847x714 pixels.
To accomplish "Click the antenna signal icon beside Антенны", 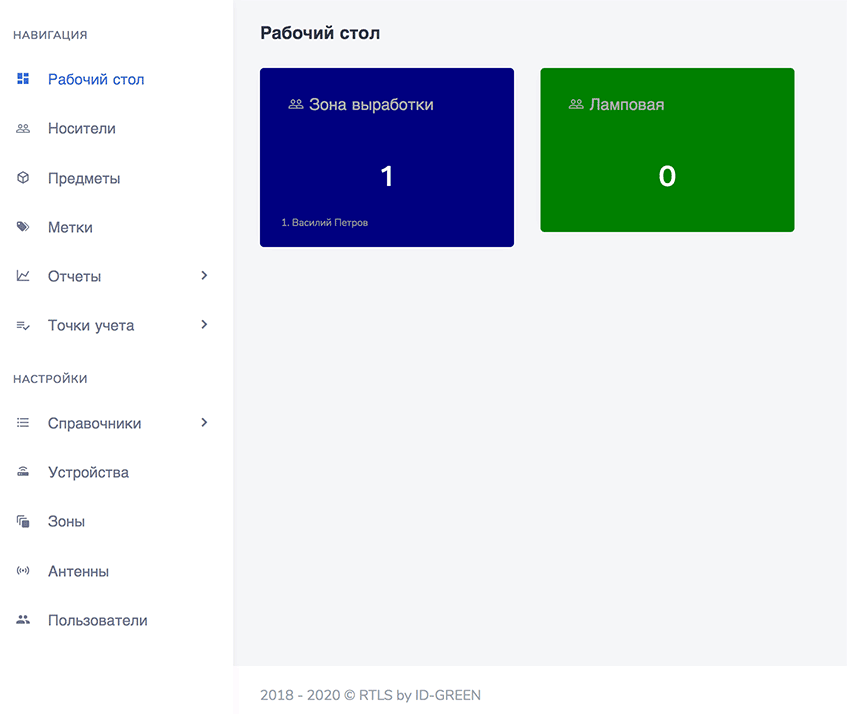I will (x=23, y=571).
